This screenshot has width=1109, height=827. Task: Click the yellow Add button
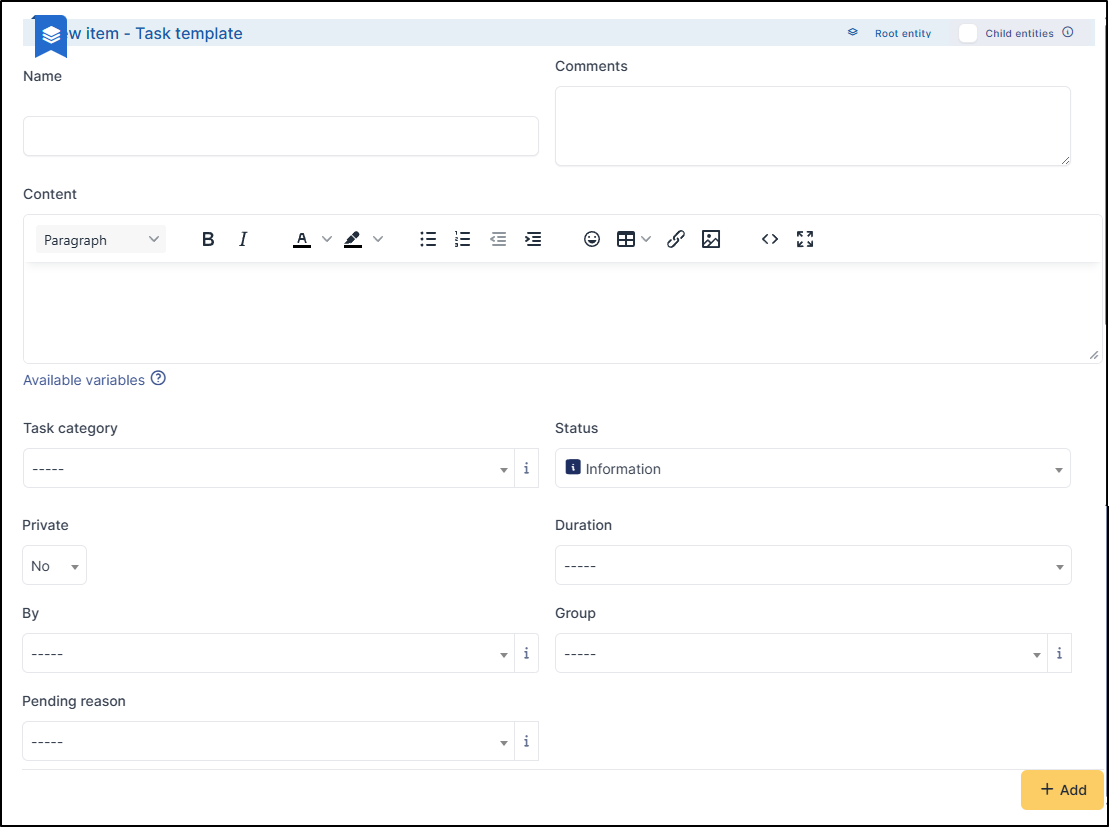[x=1062, y=790]
